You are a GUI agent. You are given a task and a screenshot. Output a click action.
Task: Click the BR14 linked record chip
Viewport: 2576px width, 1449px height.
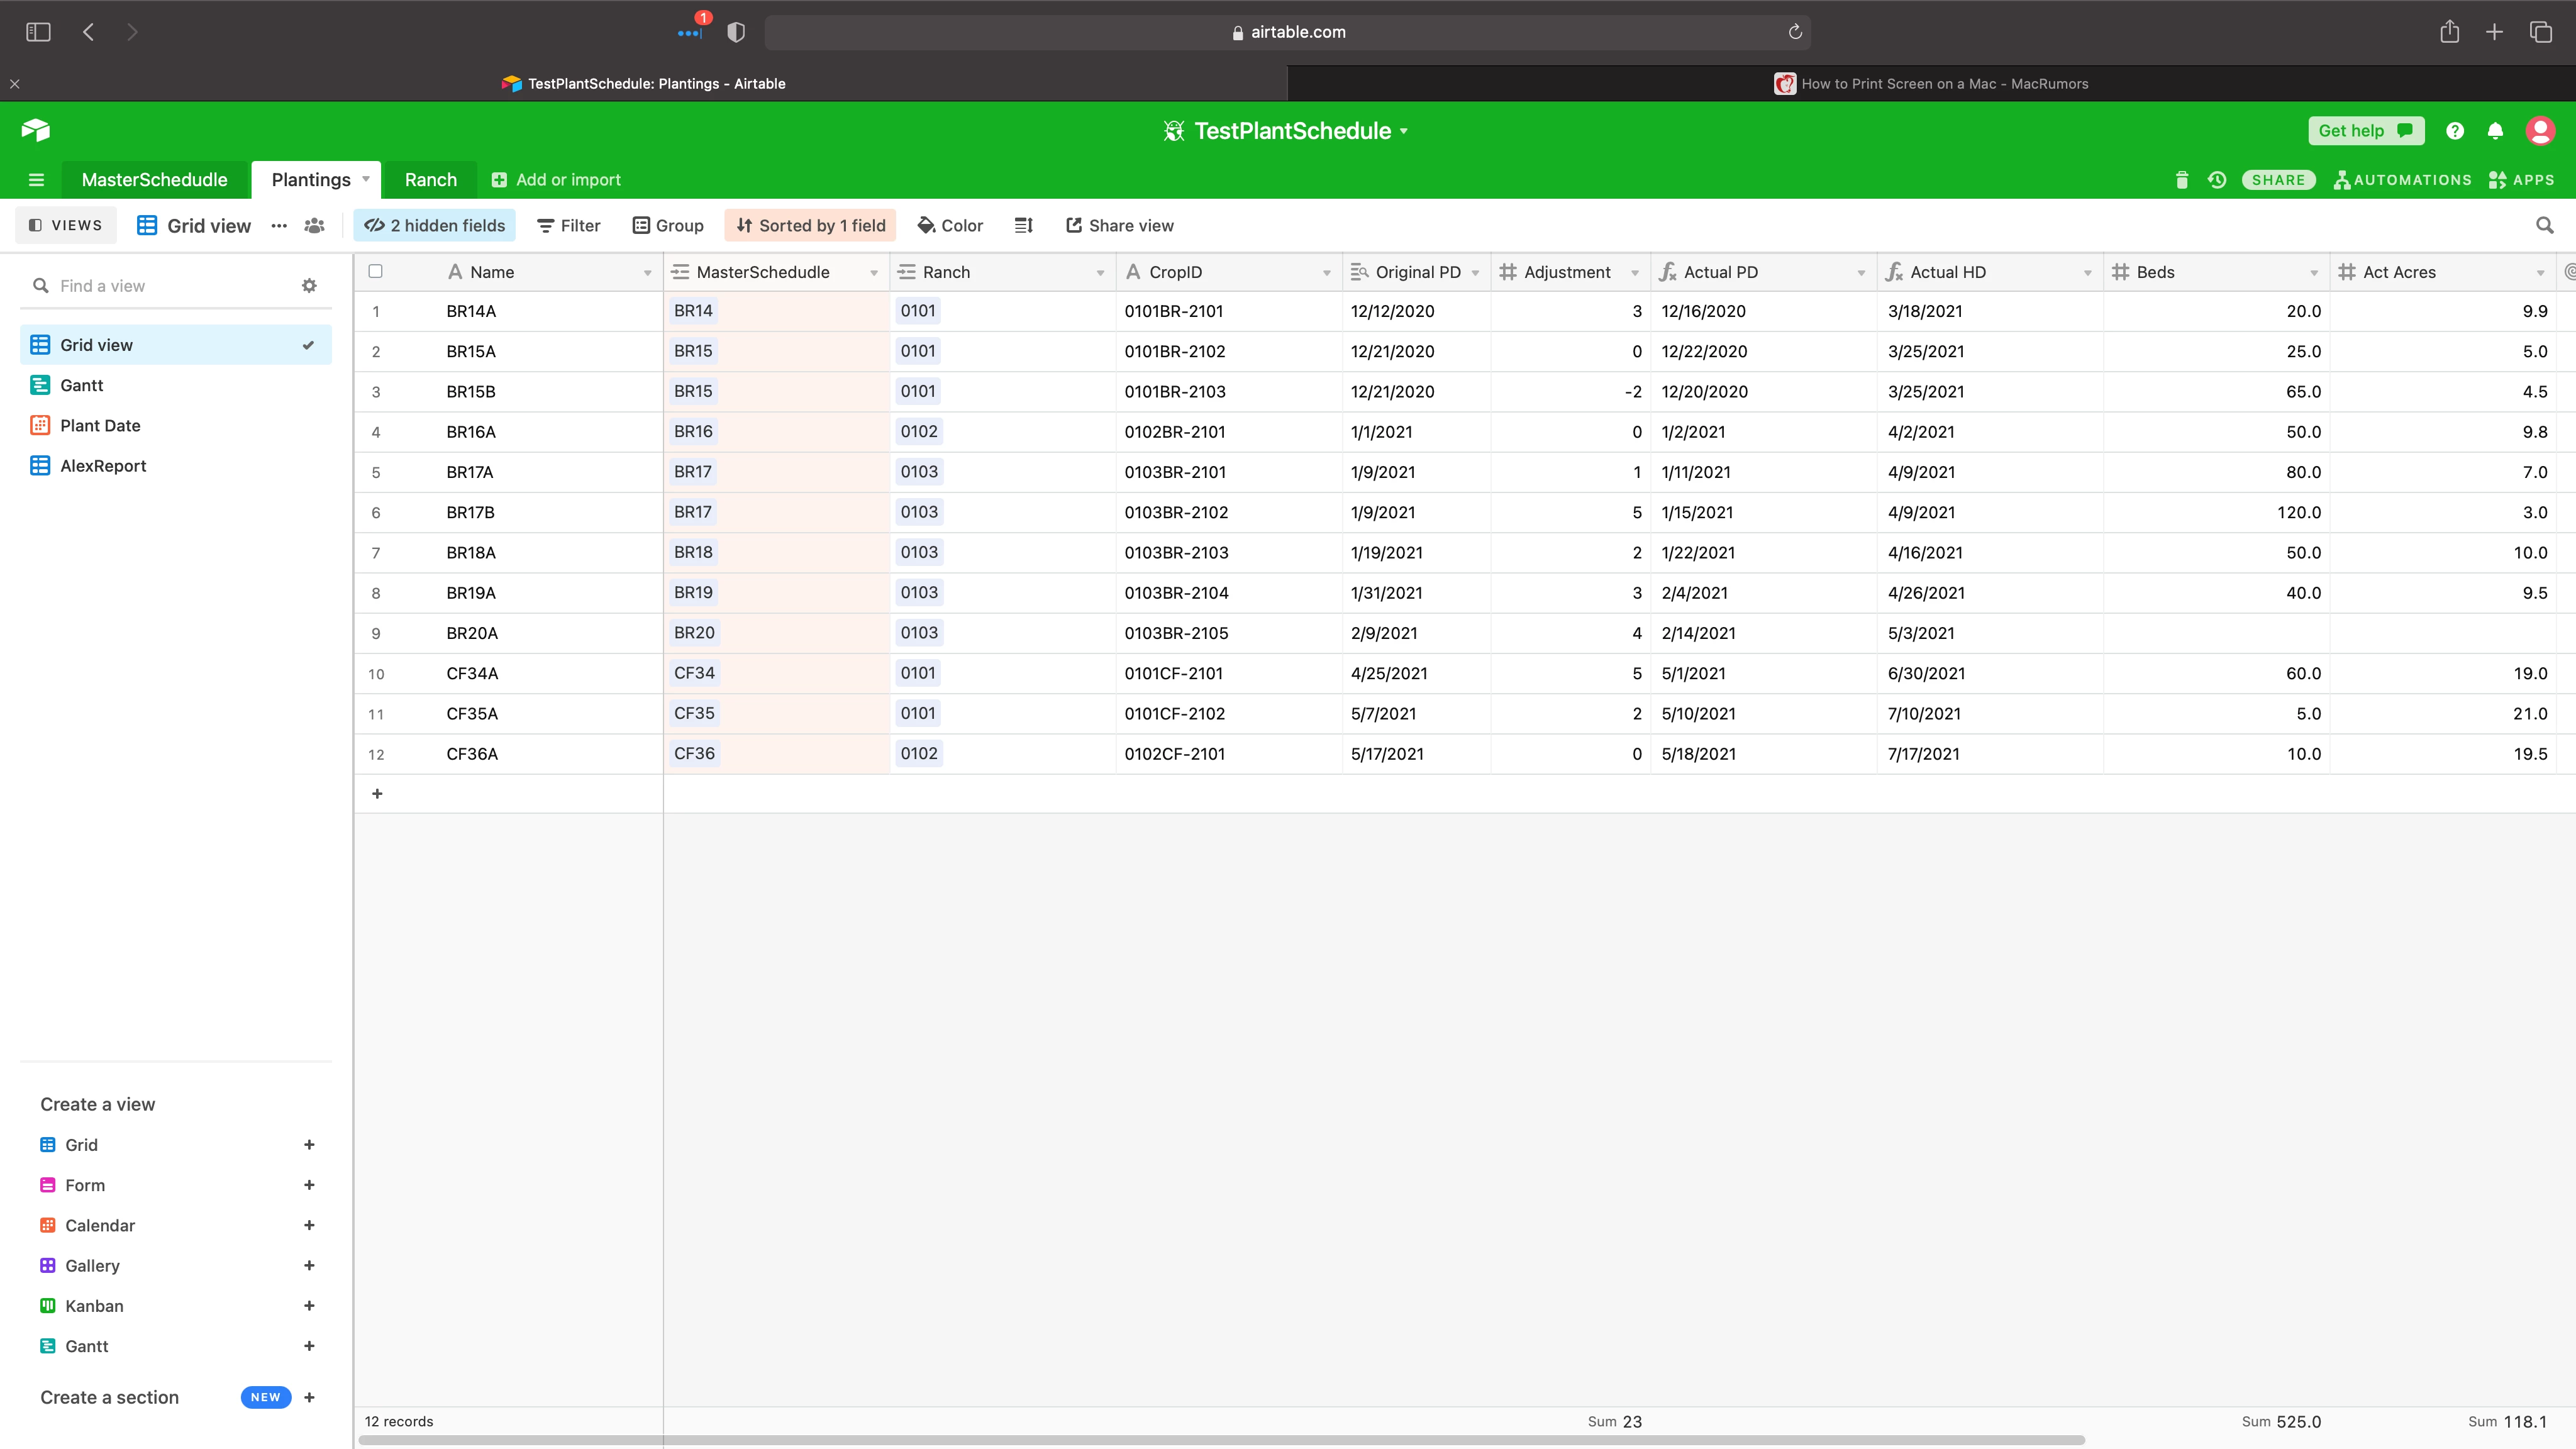[693, 311]
